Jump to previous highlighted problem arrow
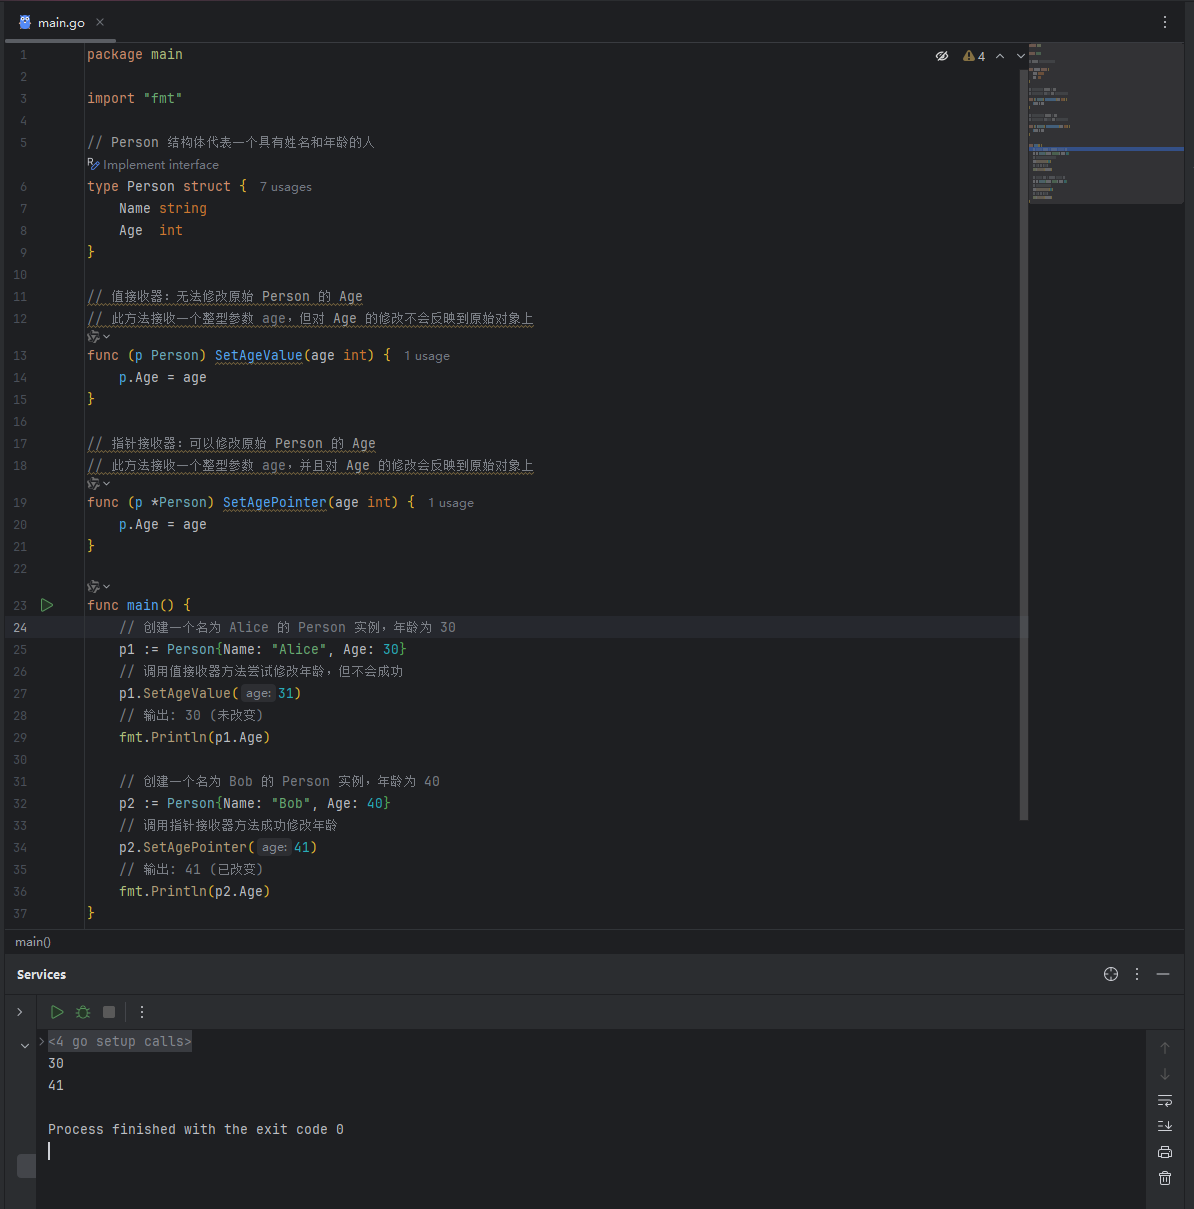The image size is (1194, 1209). (1000, 56)
